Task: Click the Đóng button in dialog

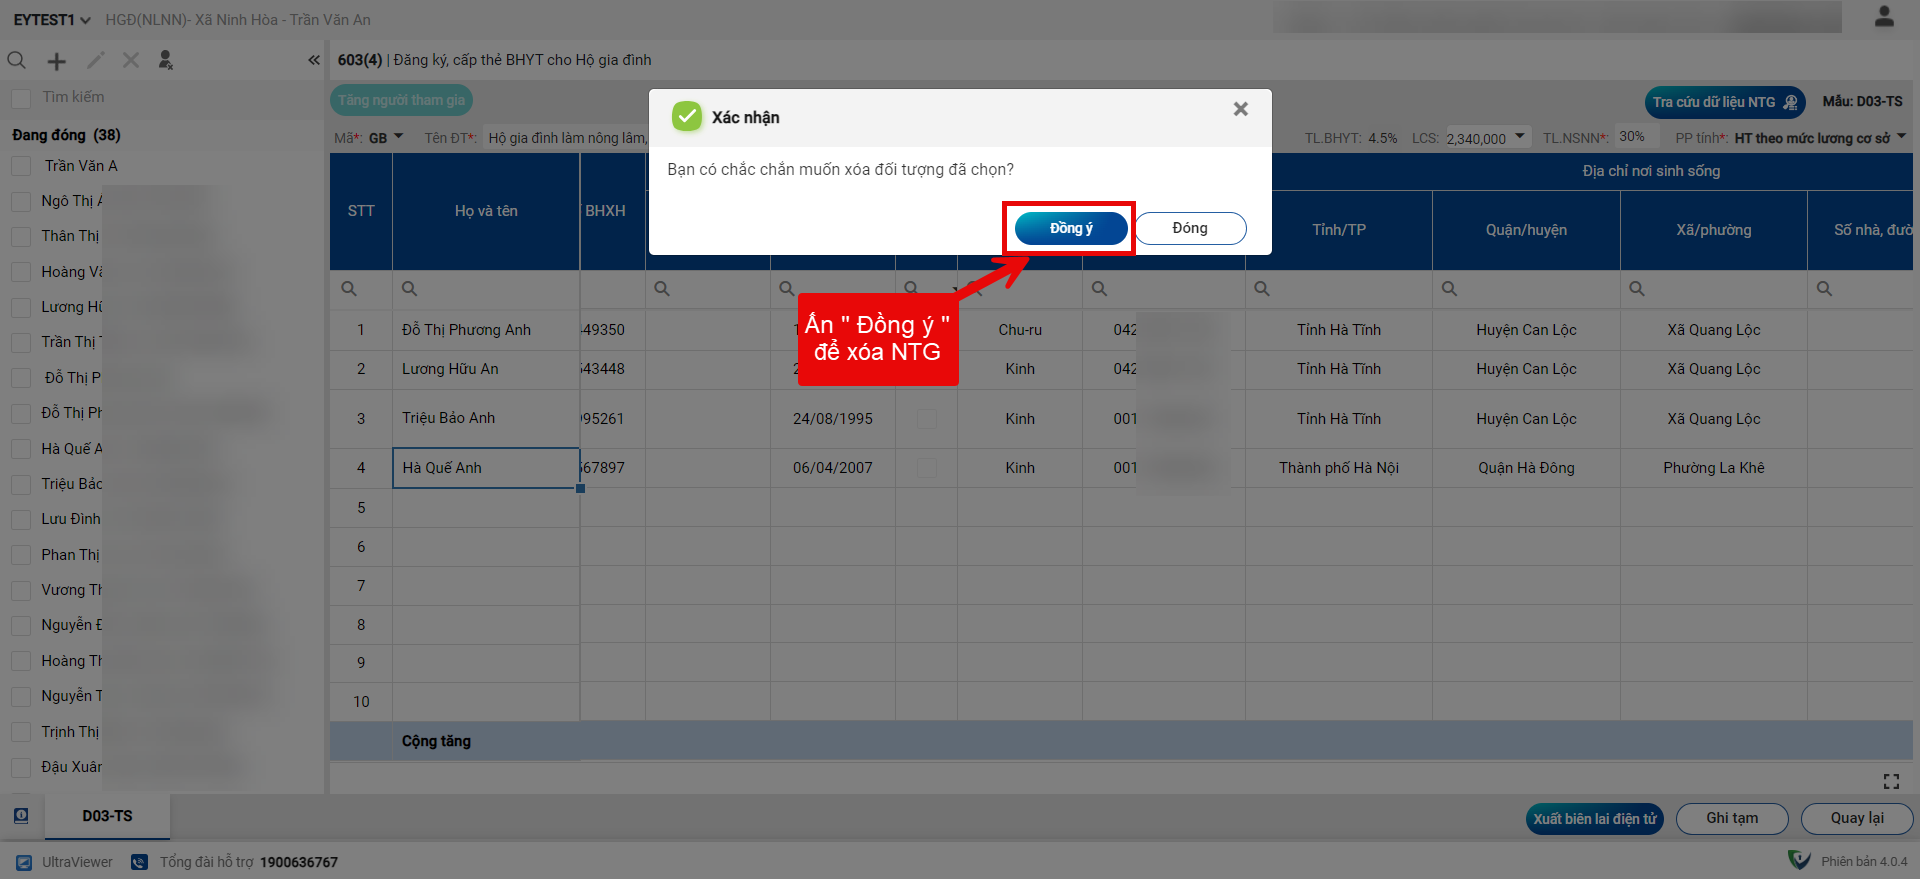Action: click(x=1190, y=228)
